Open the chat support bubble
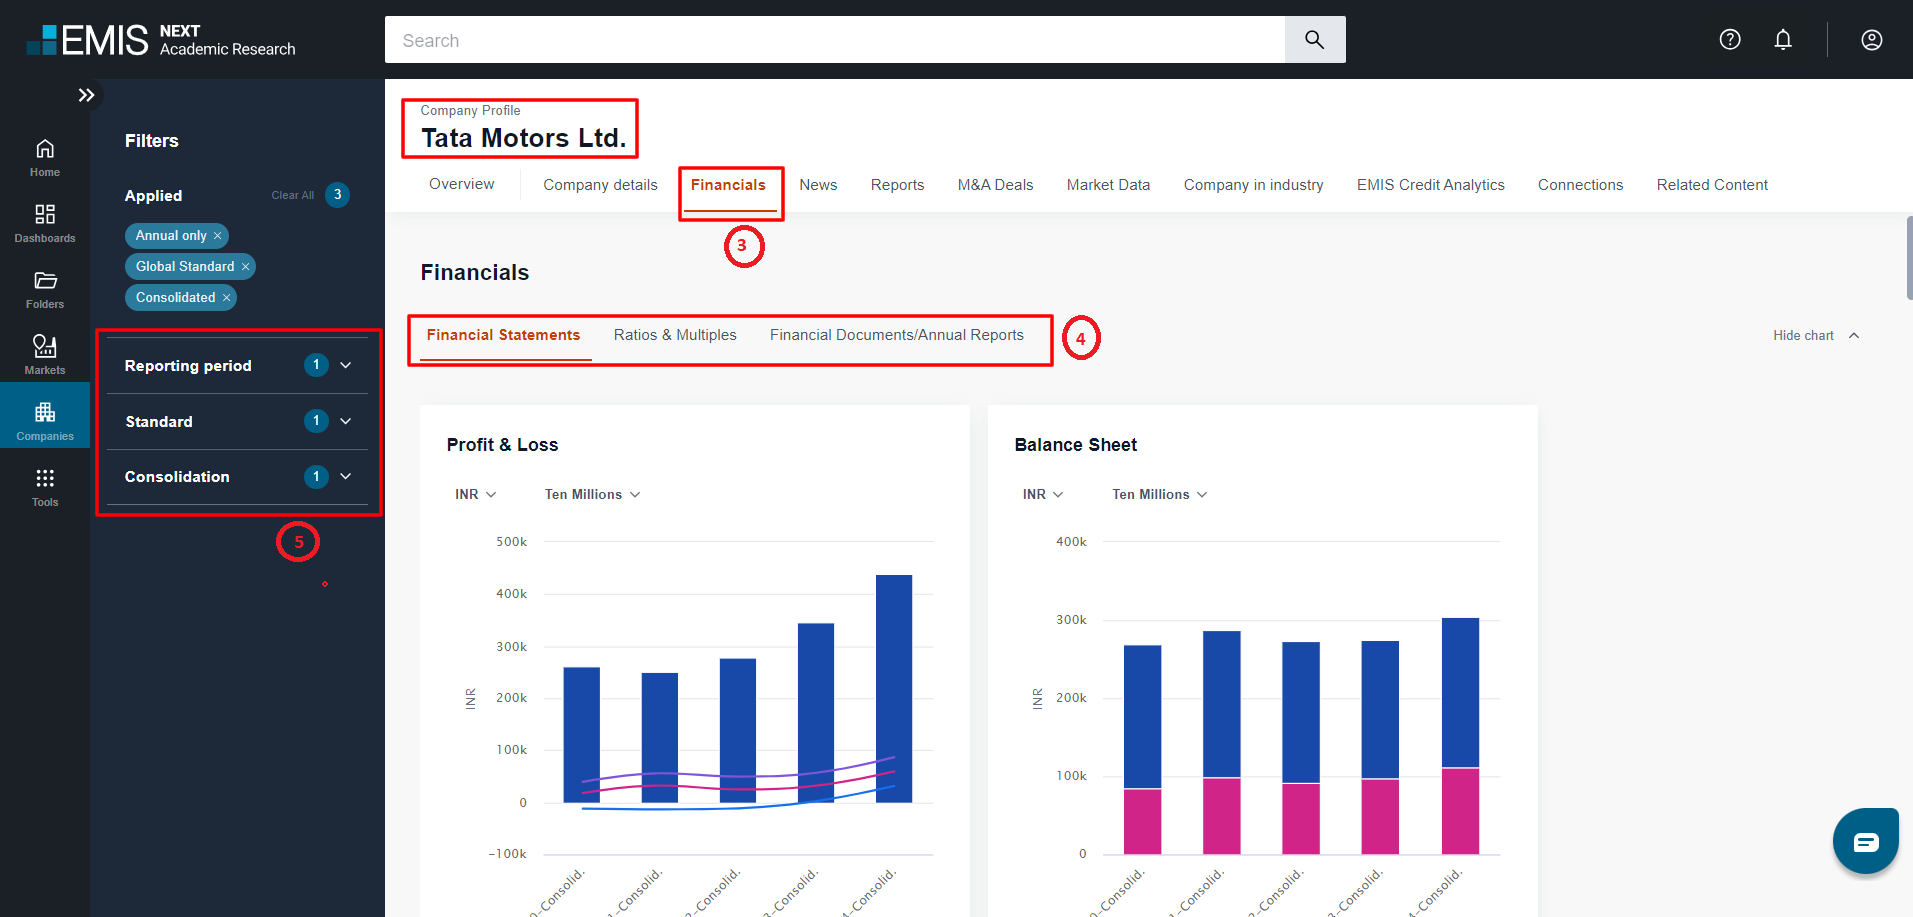This screenshot has height=917, width=1913. click(x=1866, y=841)
